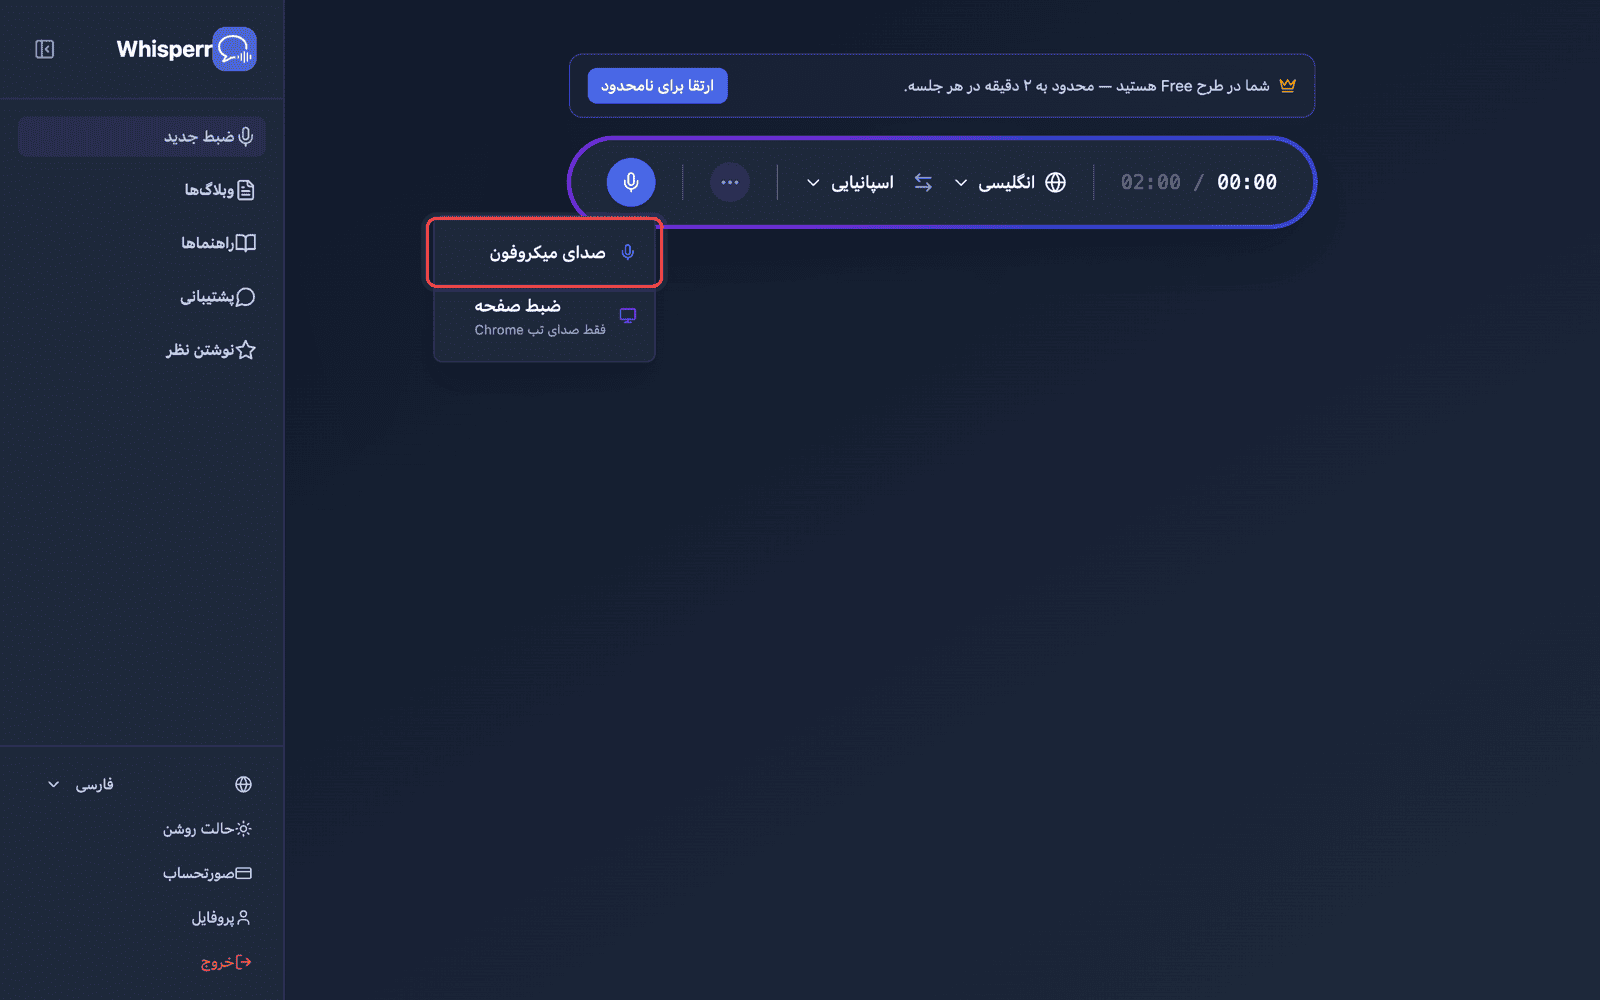Choose صدای میکروفون from the source menu
The height and width of the screenshot is (1000, 1600).
click(x=545, y=253)
